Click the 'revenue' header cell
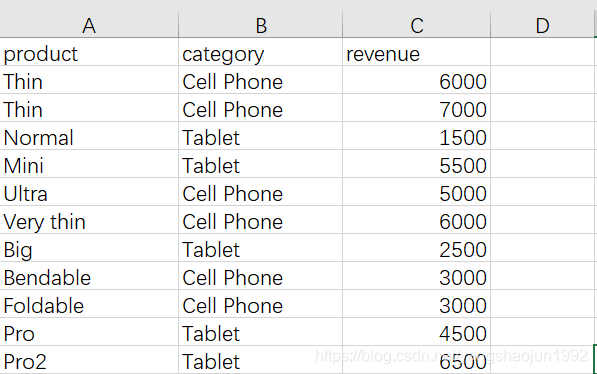 pos(417,52)
